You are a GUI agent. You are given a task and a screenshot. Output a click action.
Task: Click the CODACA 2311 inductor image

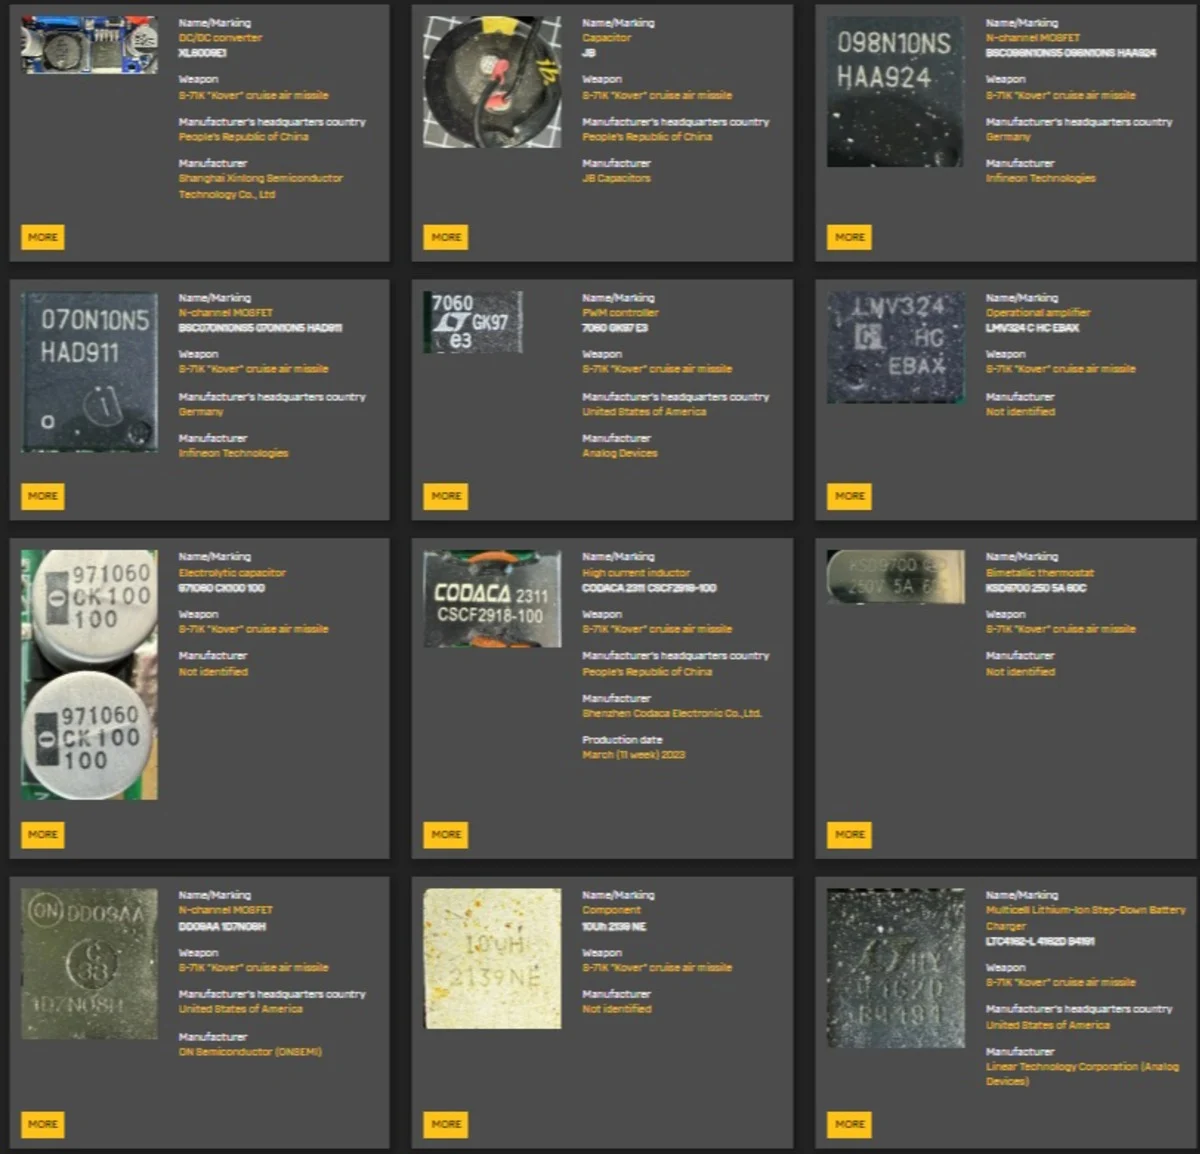coord(492,599)
